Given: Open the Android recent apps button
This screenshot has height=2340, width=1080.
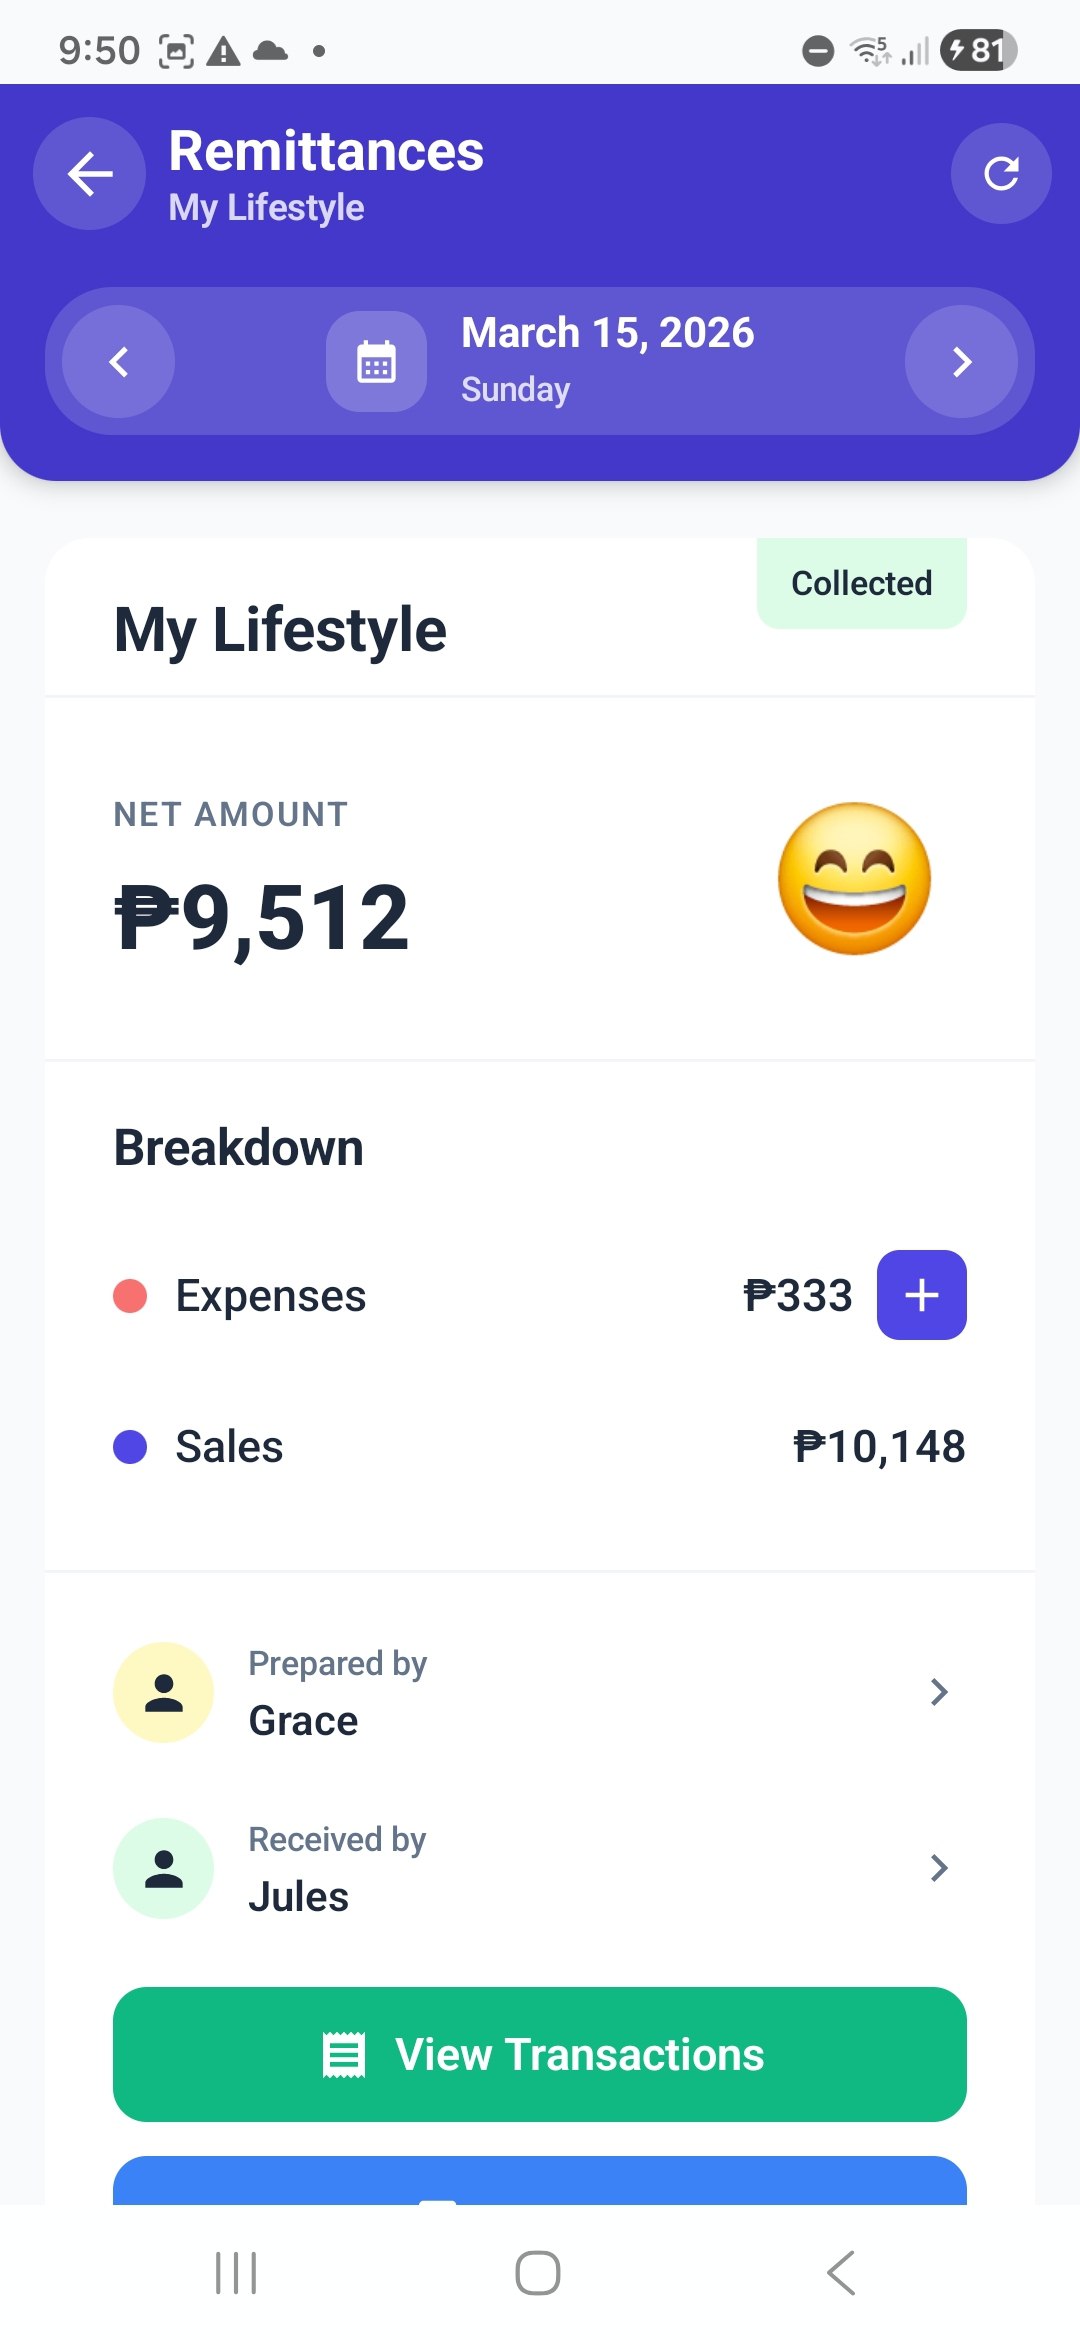Looking at the screenshot, I should [x=236, y=2273].
